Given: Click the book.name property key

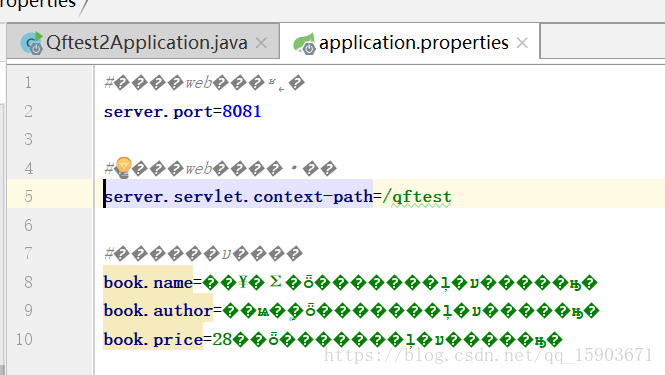Looking at the screenshot, I should 148,283.
